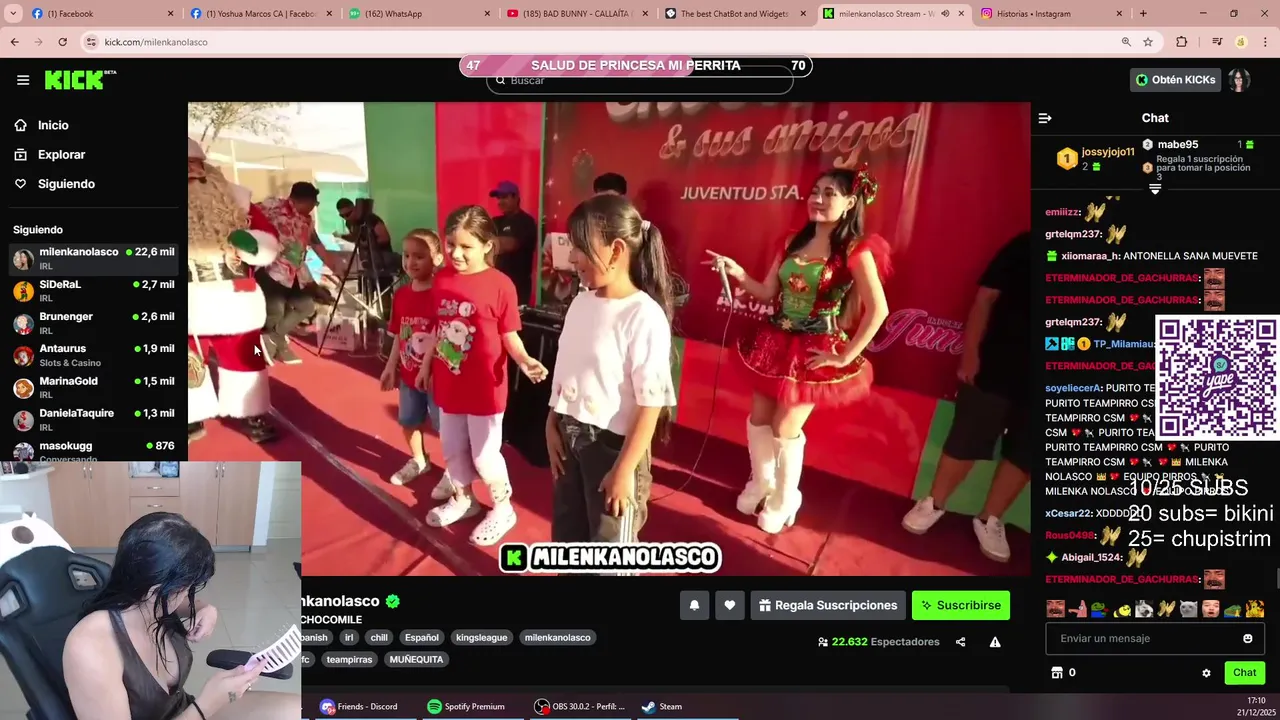Open Siguiendo in the sidebar
This screenshot has height=720, width=1280.
[66, 184]
